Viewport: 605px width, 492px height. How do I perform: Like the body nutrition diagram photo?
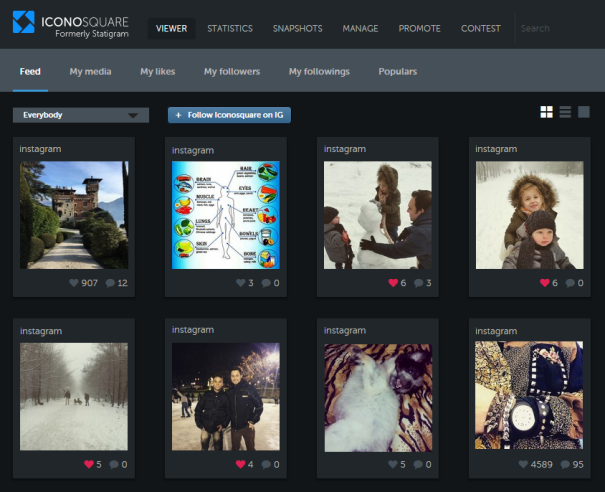coord(240,283)
